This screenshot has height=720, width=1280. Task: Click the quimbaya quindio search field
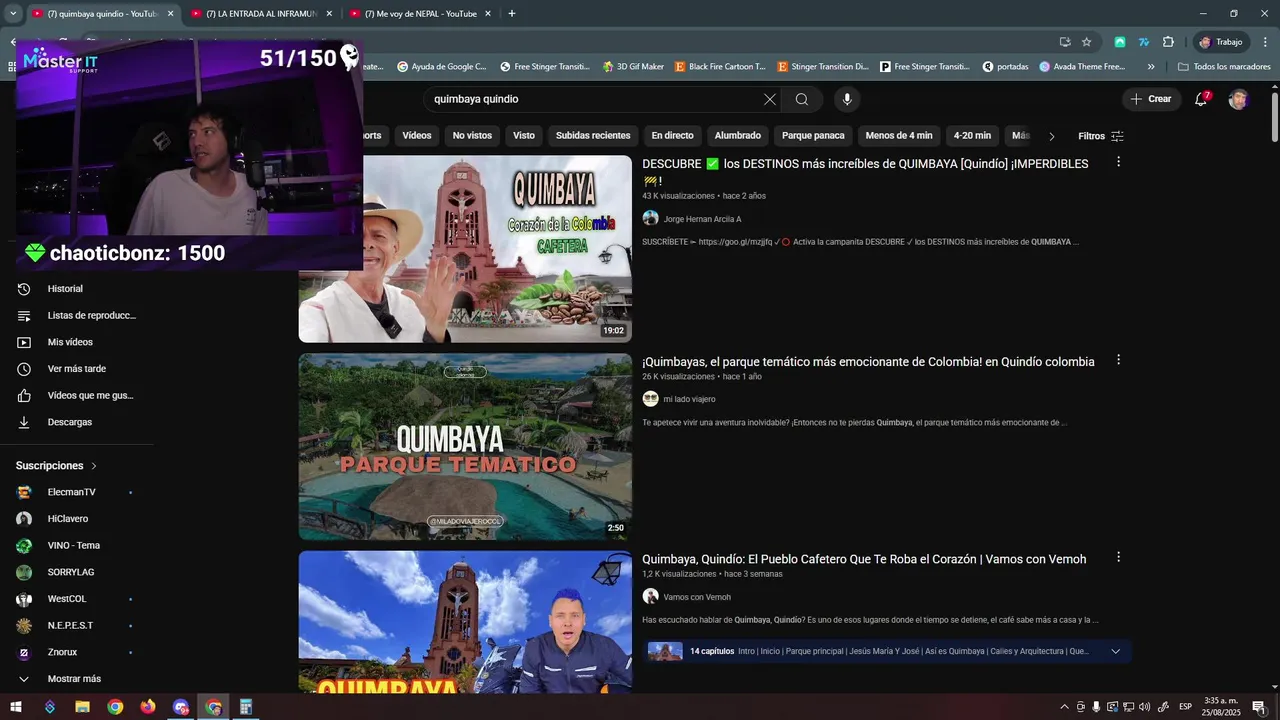click(590, 99)
